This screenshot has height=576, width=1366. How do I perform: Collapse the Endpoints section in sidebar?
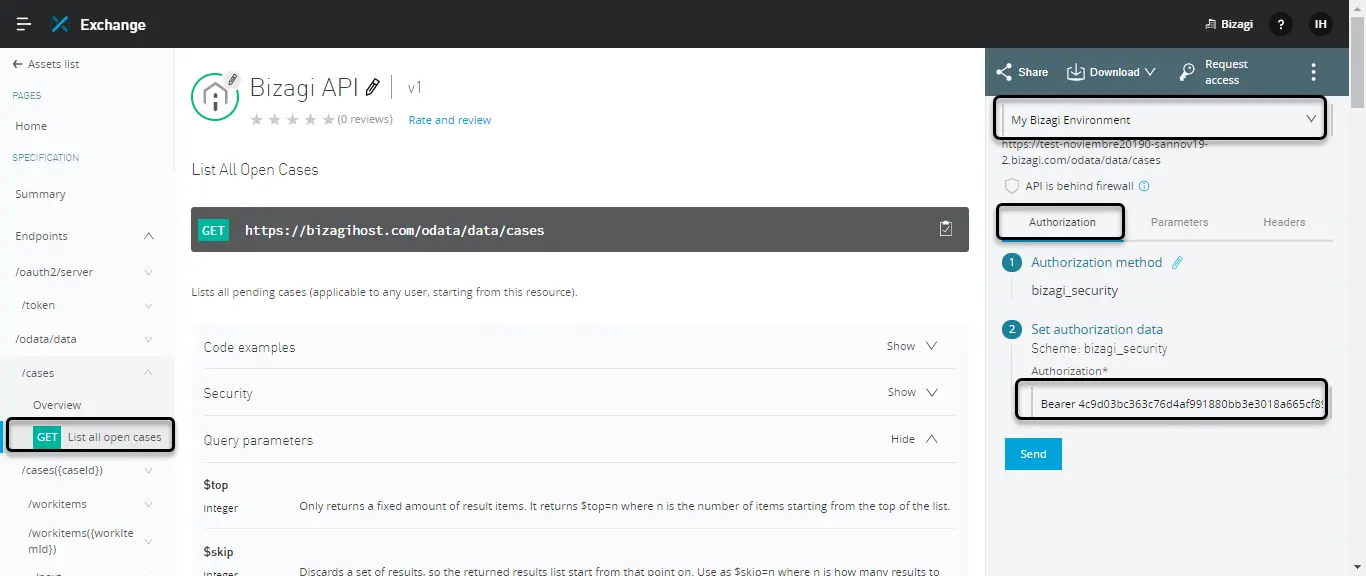[149, 236]
